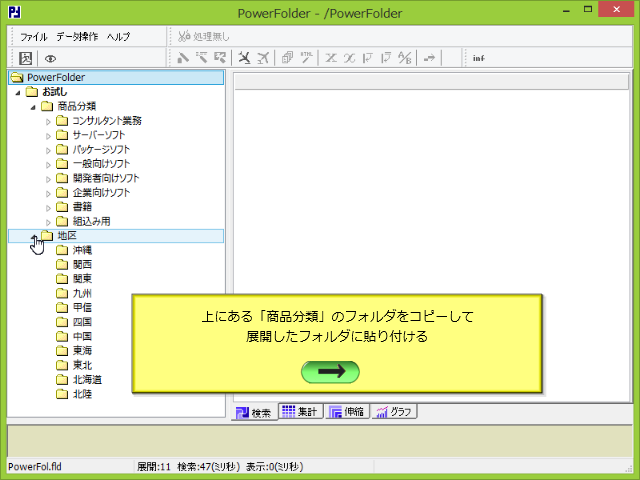Select the サーバーソフト folder
This screenshot has height=480, width=640.
coord(99,135)
